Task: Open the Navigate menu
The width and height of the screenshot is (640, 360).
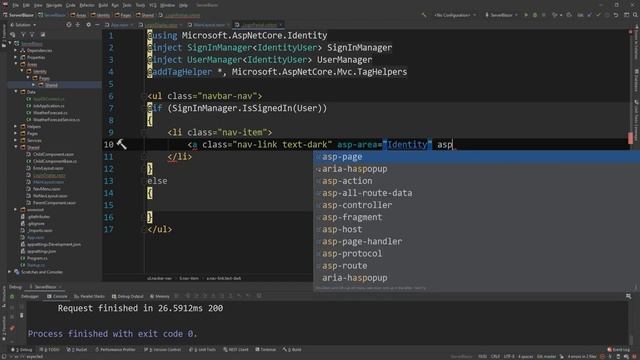Action: (54, 5)
